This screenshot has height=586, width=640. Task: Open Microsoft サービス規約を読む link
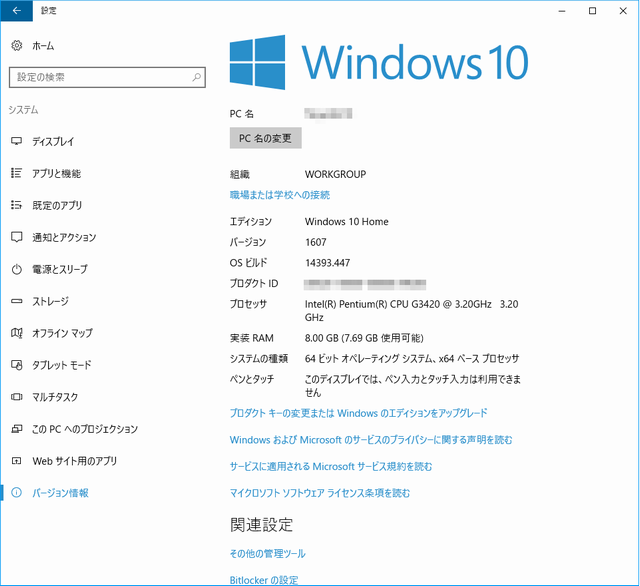pyautogui.click(x=331, y=466)
